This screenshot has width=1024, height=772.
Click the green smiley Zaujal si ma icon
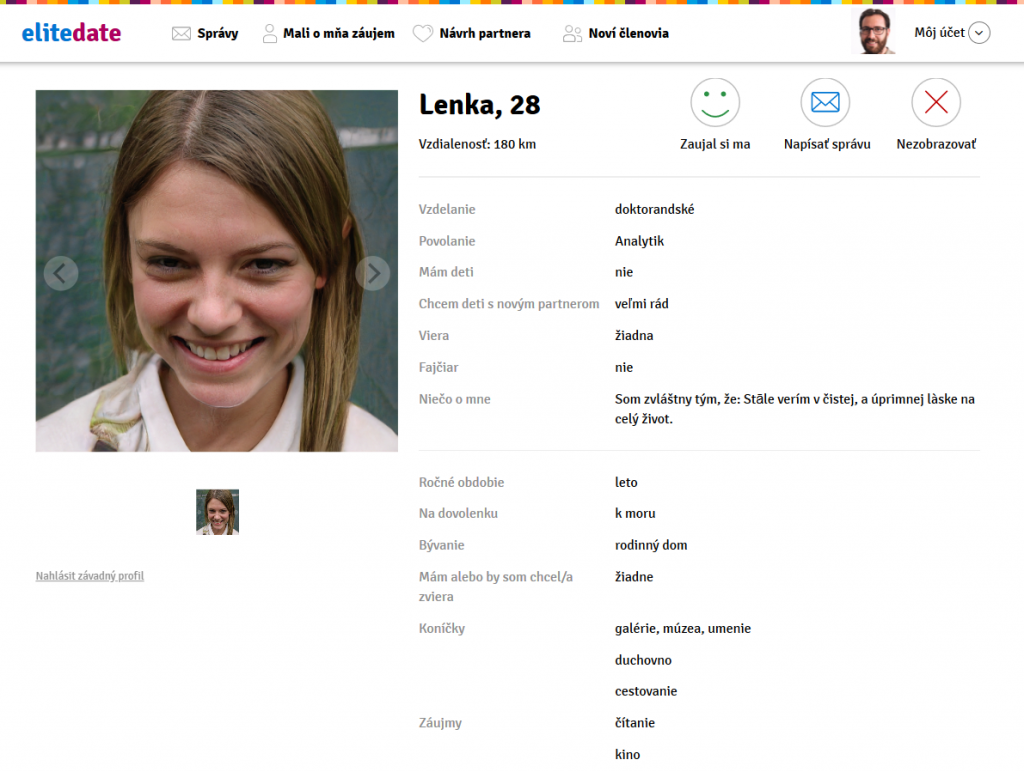pyautogui.click(x=714, y=103)
